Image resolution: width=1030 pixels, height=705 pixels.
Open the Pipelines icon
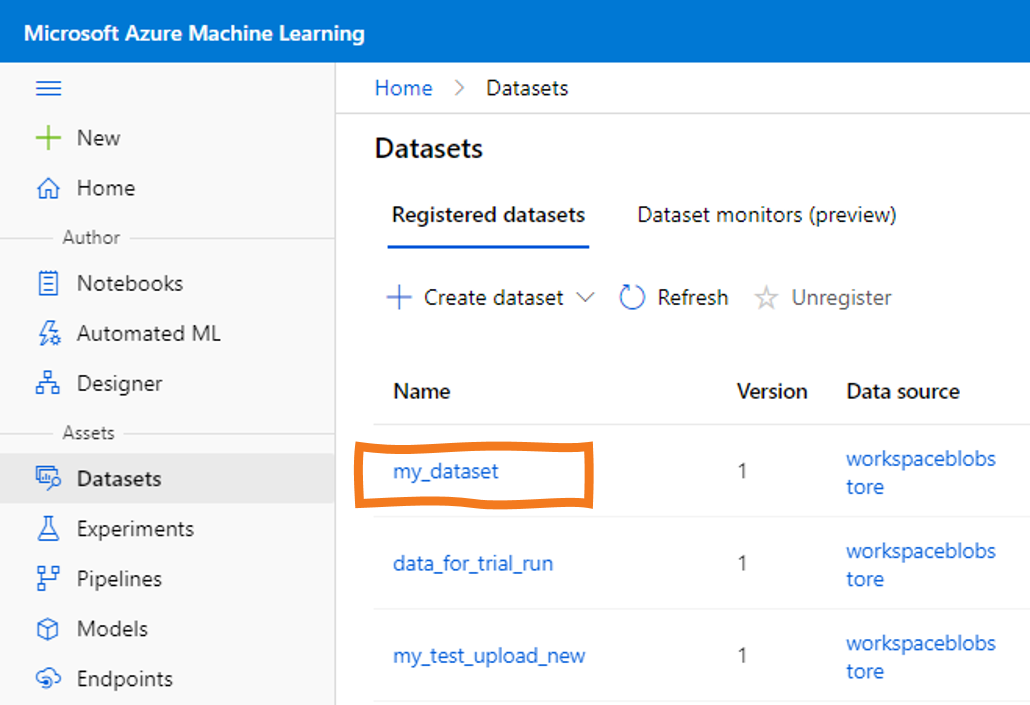48,579
